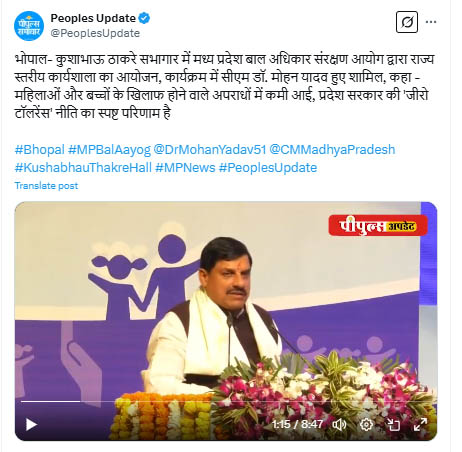This screenshot has height=452, width=462.
Task: Click the @PeoplesUpdate handle
Action: pos(95,33)
